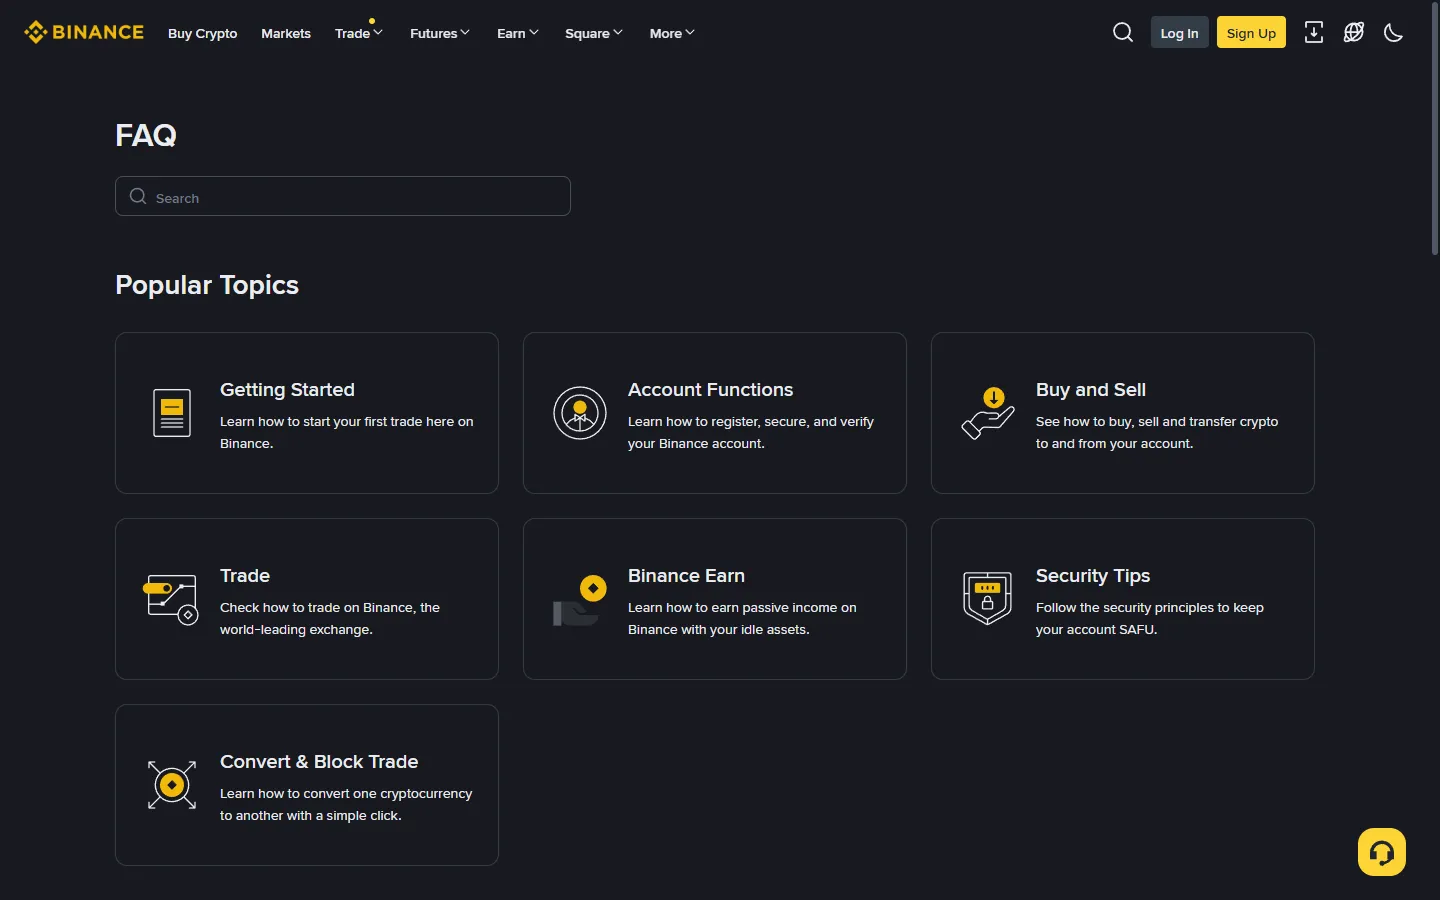Open the search magnifier in the header
Screen dimensions: 1440x900
(1123, 32)
